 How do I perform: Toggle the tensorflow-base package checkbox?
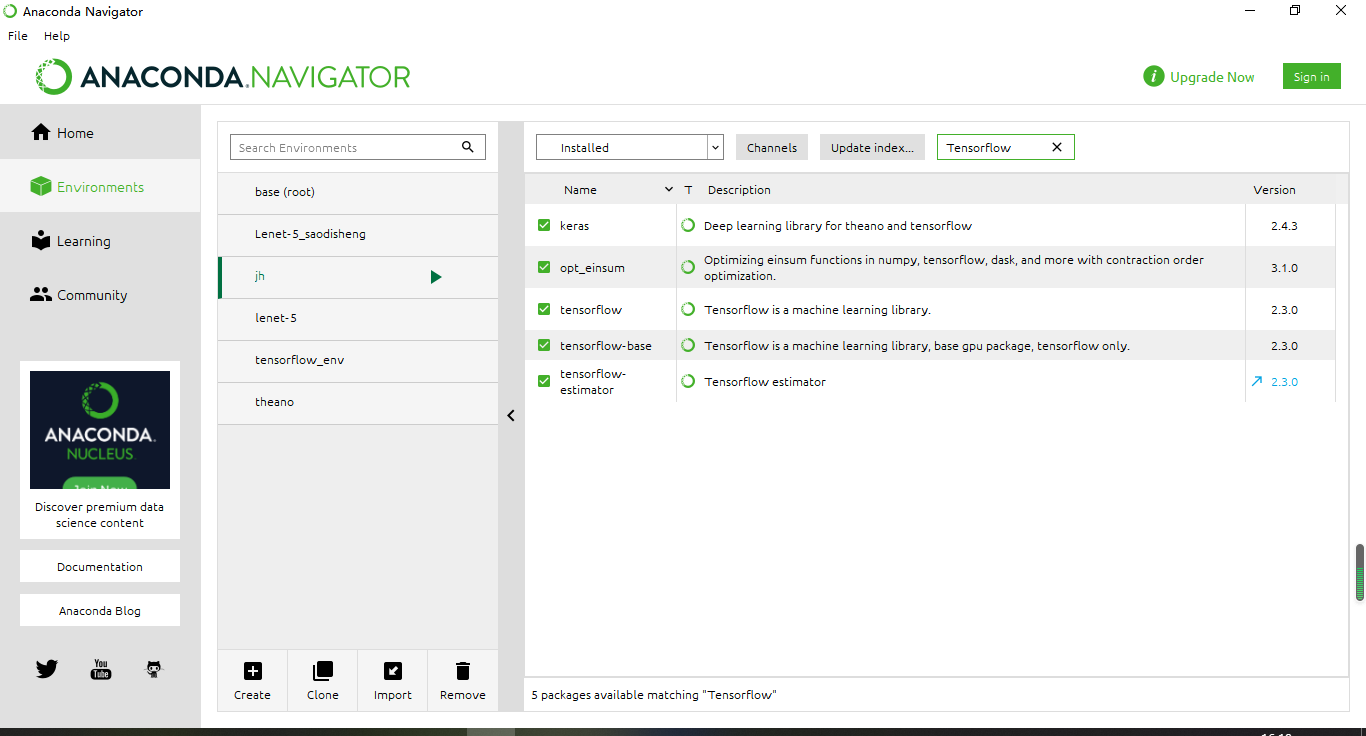coord(544,345)
